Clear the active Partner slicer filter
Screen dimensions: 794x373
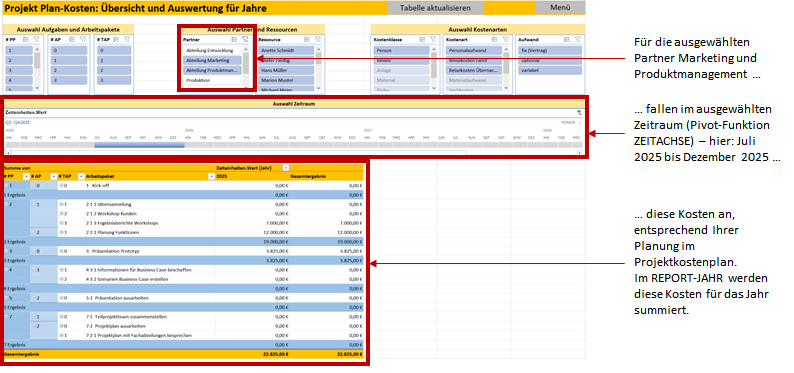click(245, 39)
